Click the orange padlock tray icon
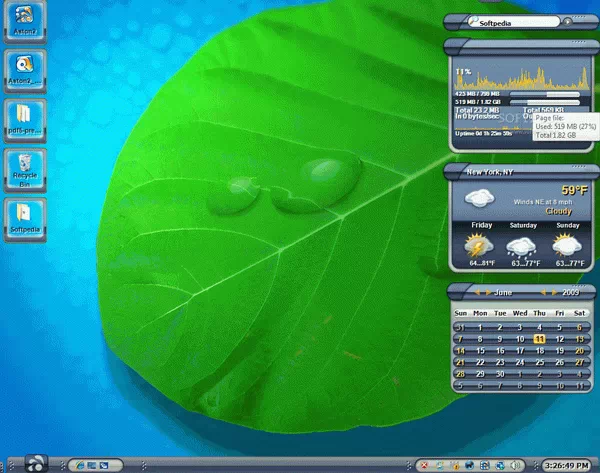 tap(455, 465)
